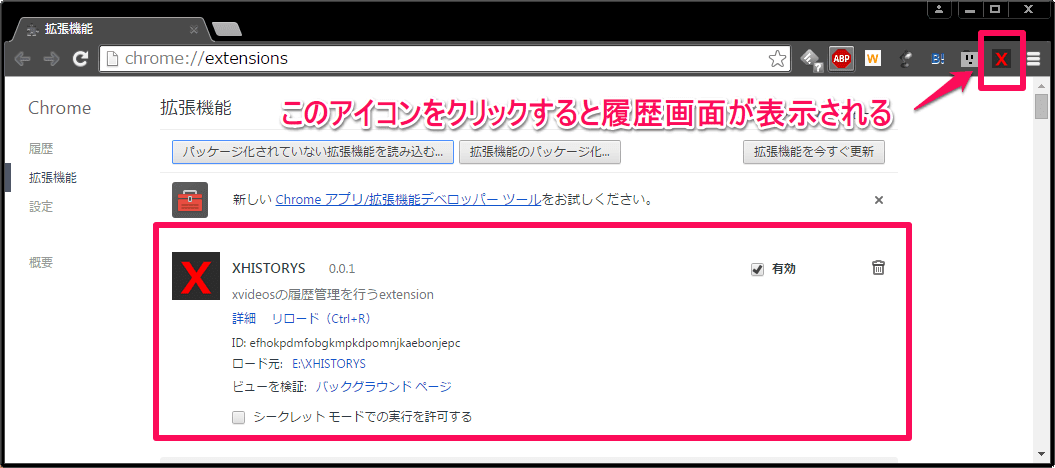1055x468 pixels.
Task: Open the Hatena B! bookmark extension
Action: 938,59
